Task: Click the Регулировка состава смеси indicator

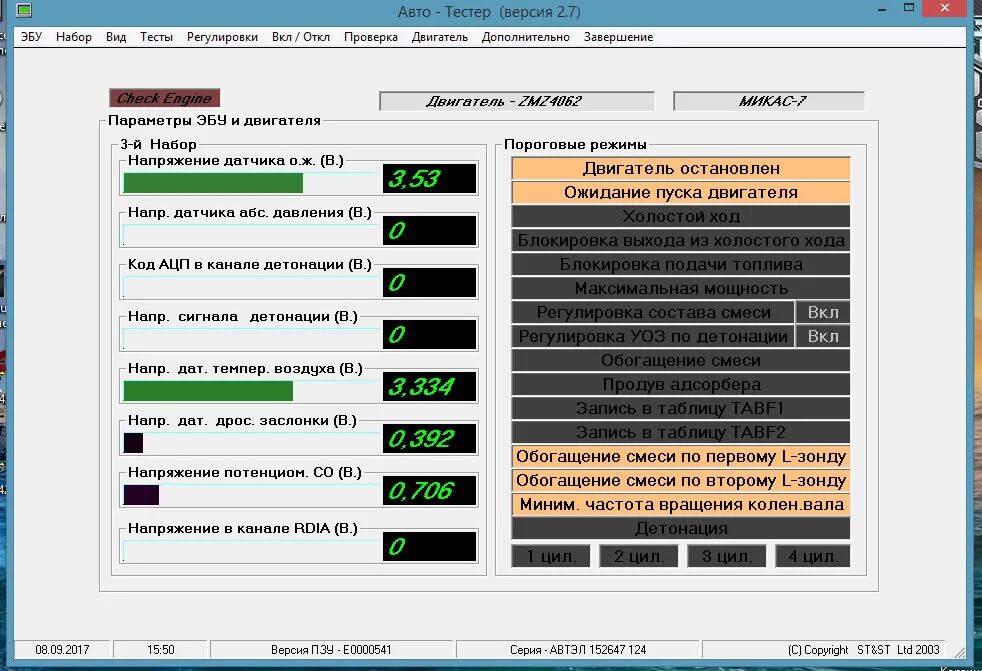Action: [653, 313]
